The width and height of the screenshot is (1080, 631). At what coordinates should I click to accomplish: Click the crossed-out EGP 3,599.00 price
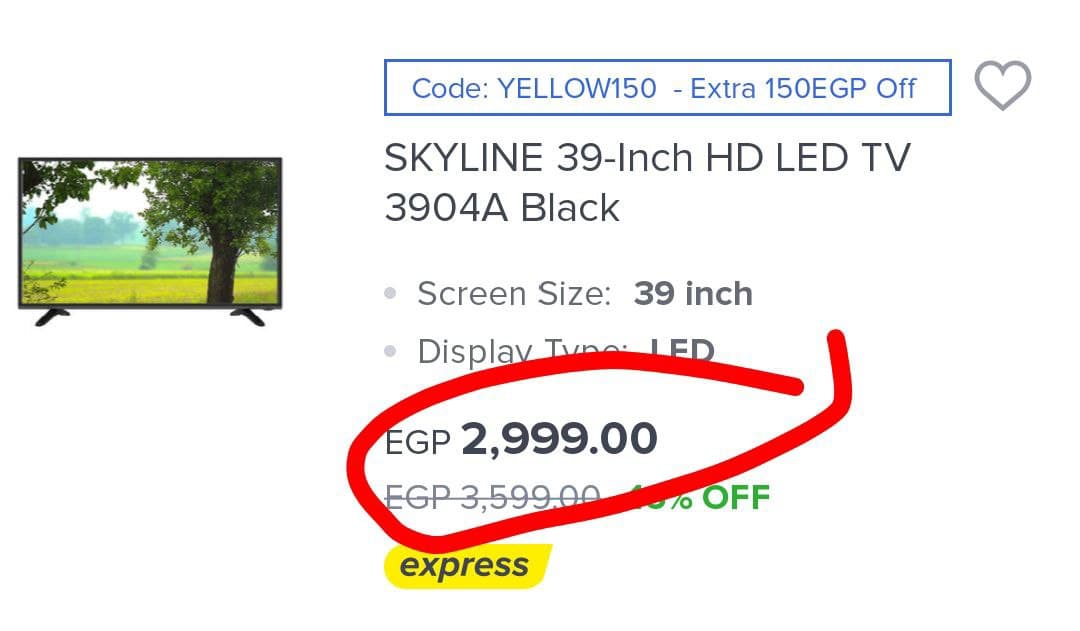tap(492, 496)
